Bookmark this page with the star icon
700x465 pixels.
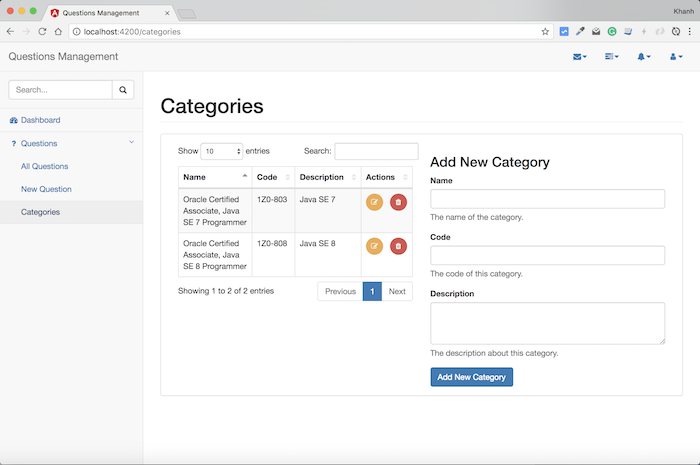545,32
